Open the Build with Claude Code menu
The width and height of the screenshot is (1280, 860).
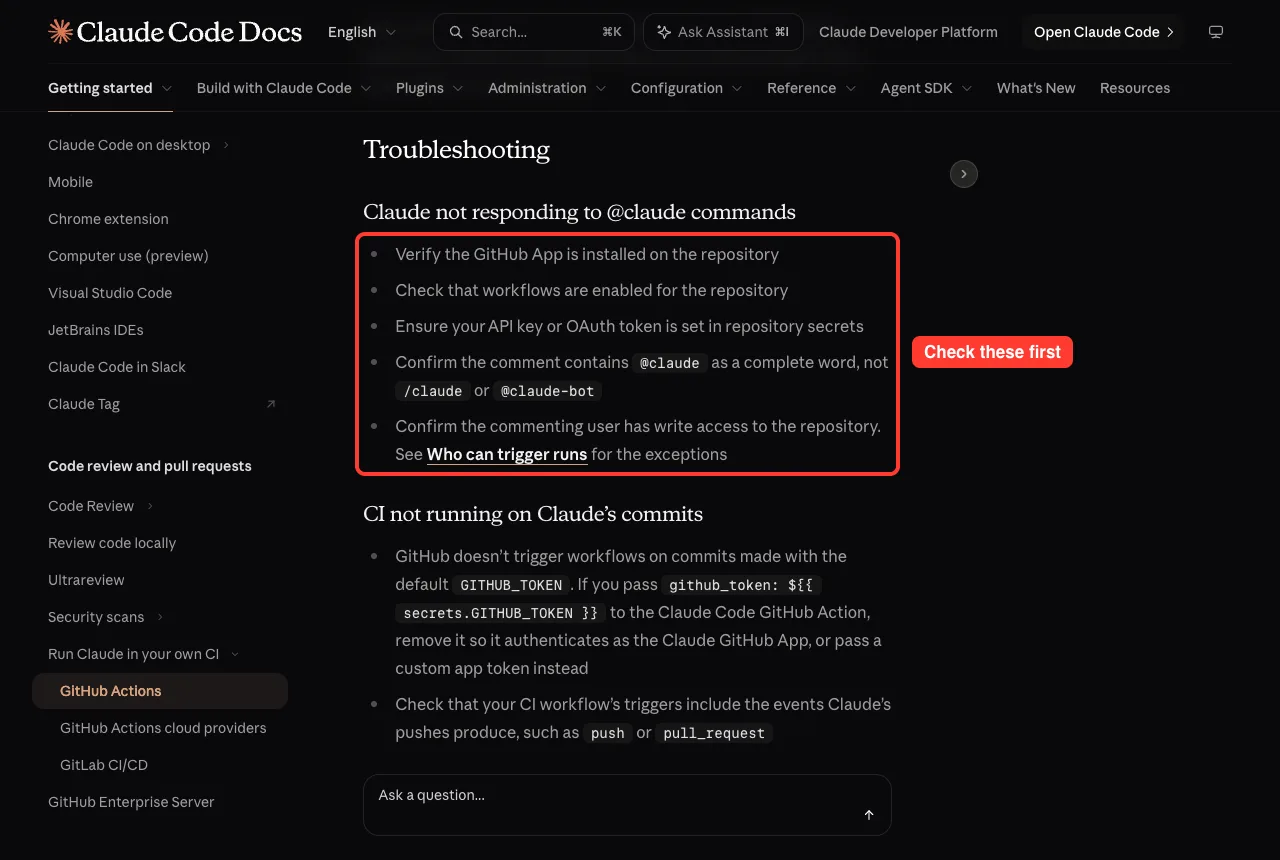pos(284,88)
